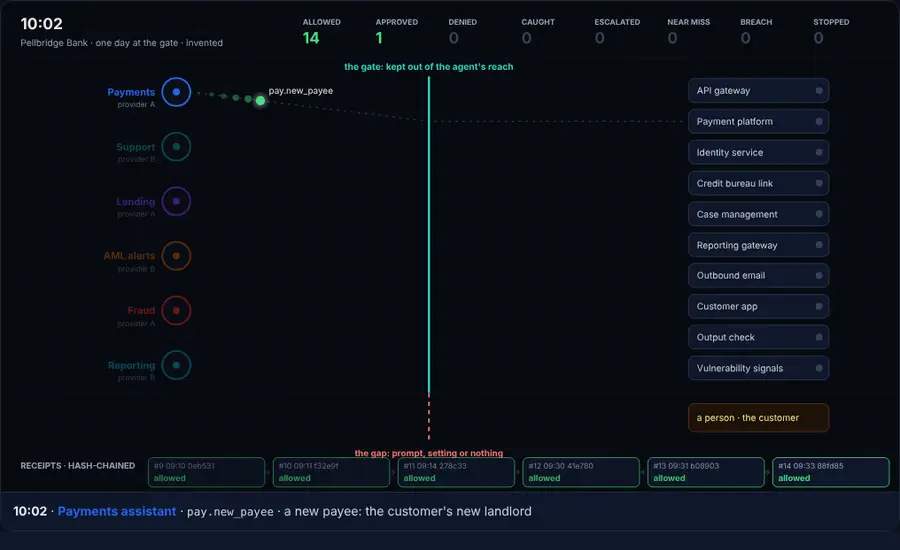Screen dimensions: 900x550
Task: Select the API gateway label
Action: 723,91
